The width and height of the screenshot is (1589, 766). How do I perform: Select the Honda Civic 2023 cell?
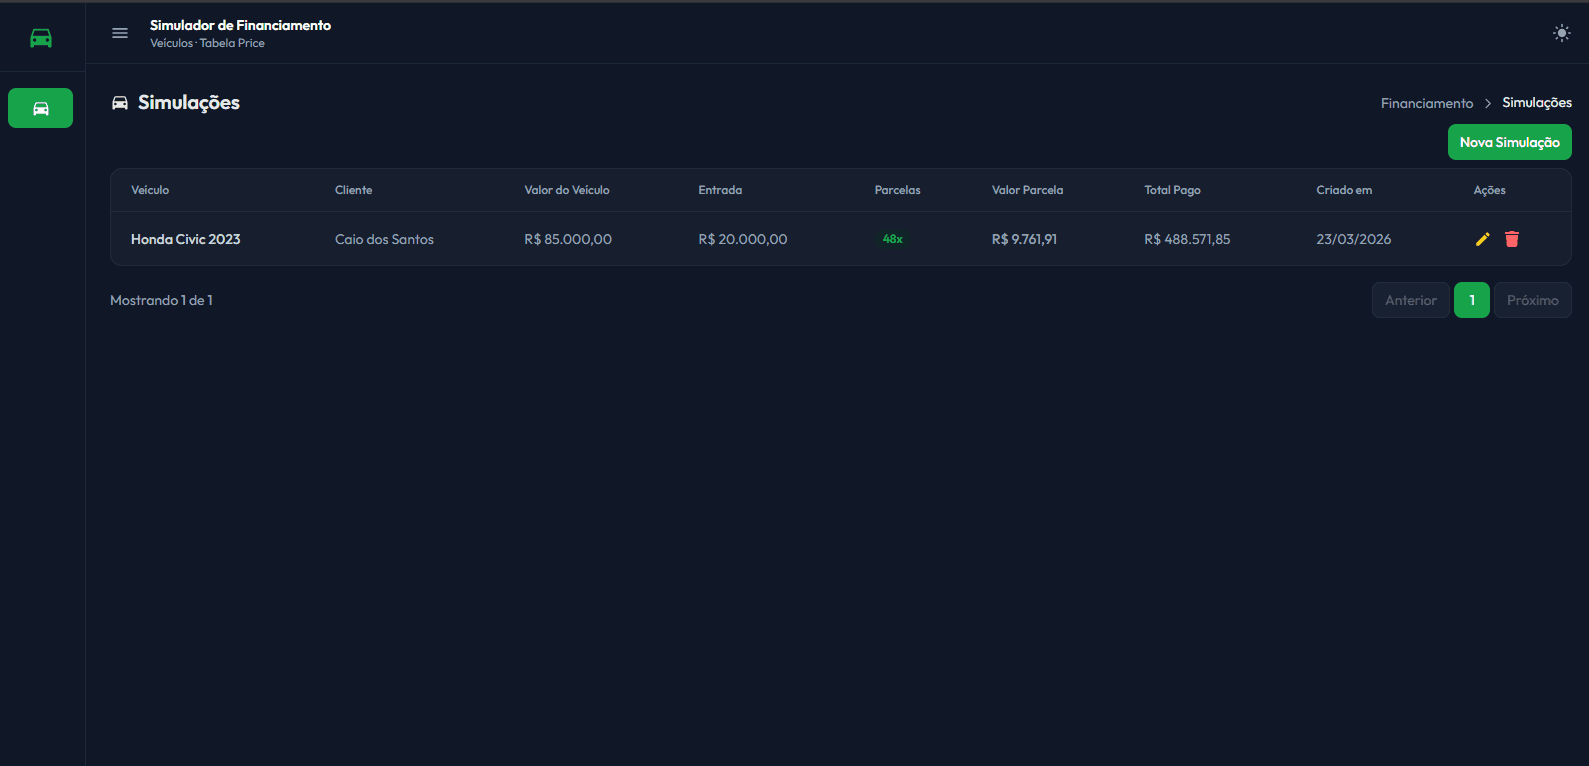point(186,239)
